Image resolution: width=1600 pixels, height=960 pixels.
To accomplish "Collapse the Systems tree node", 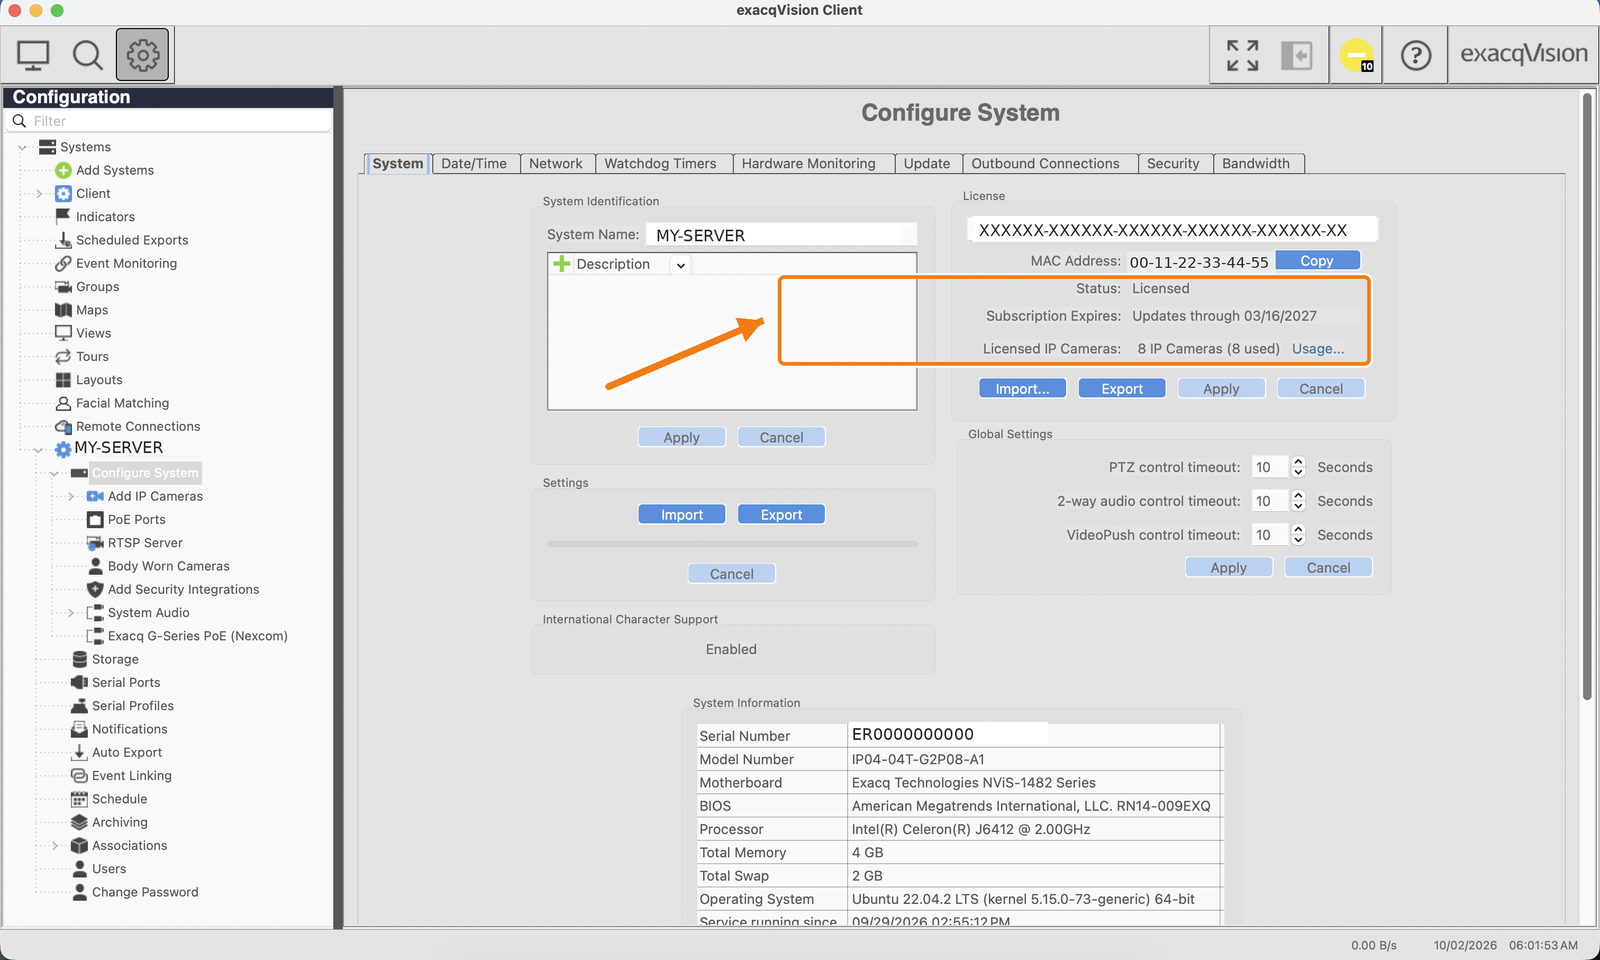I will tap(23, 147).
